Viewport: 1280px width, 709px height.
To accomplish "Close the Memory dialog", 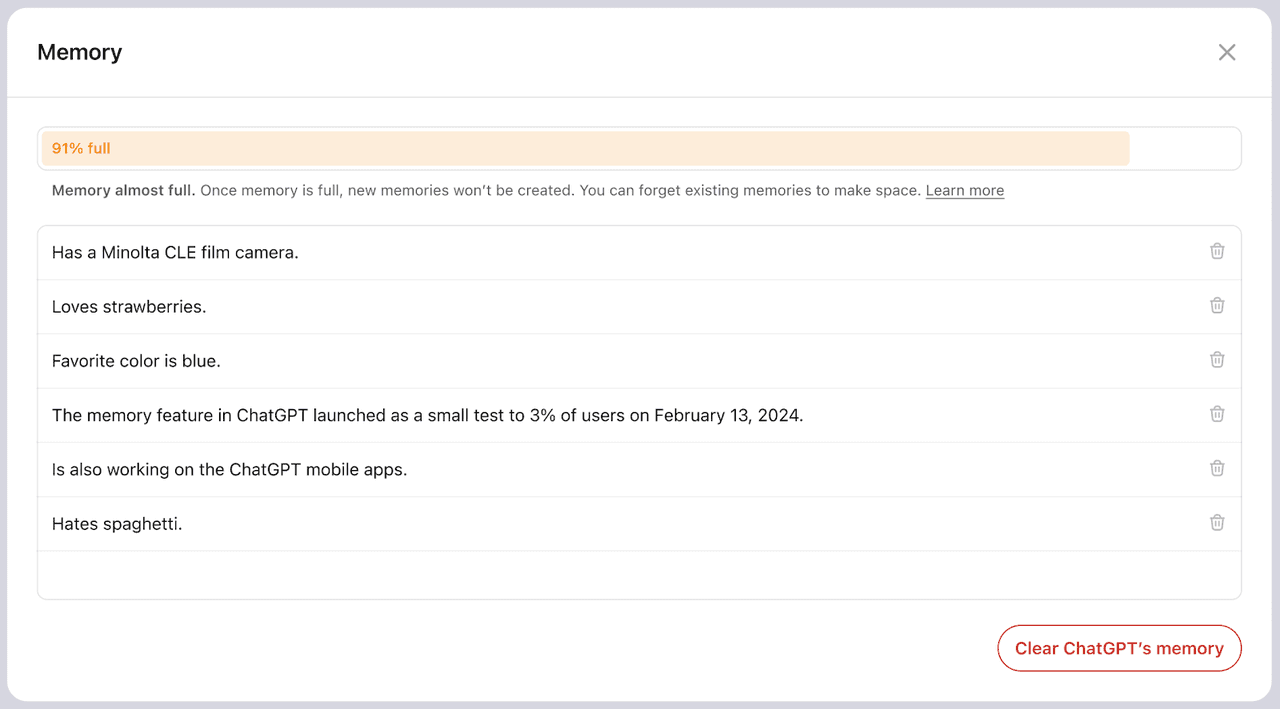I will click(x=1227, y=52).
